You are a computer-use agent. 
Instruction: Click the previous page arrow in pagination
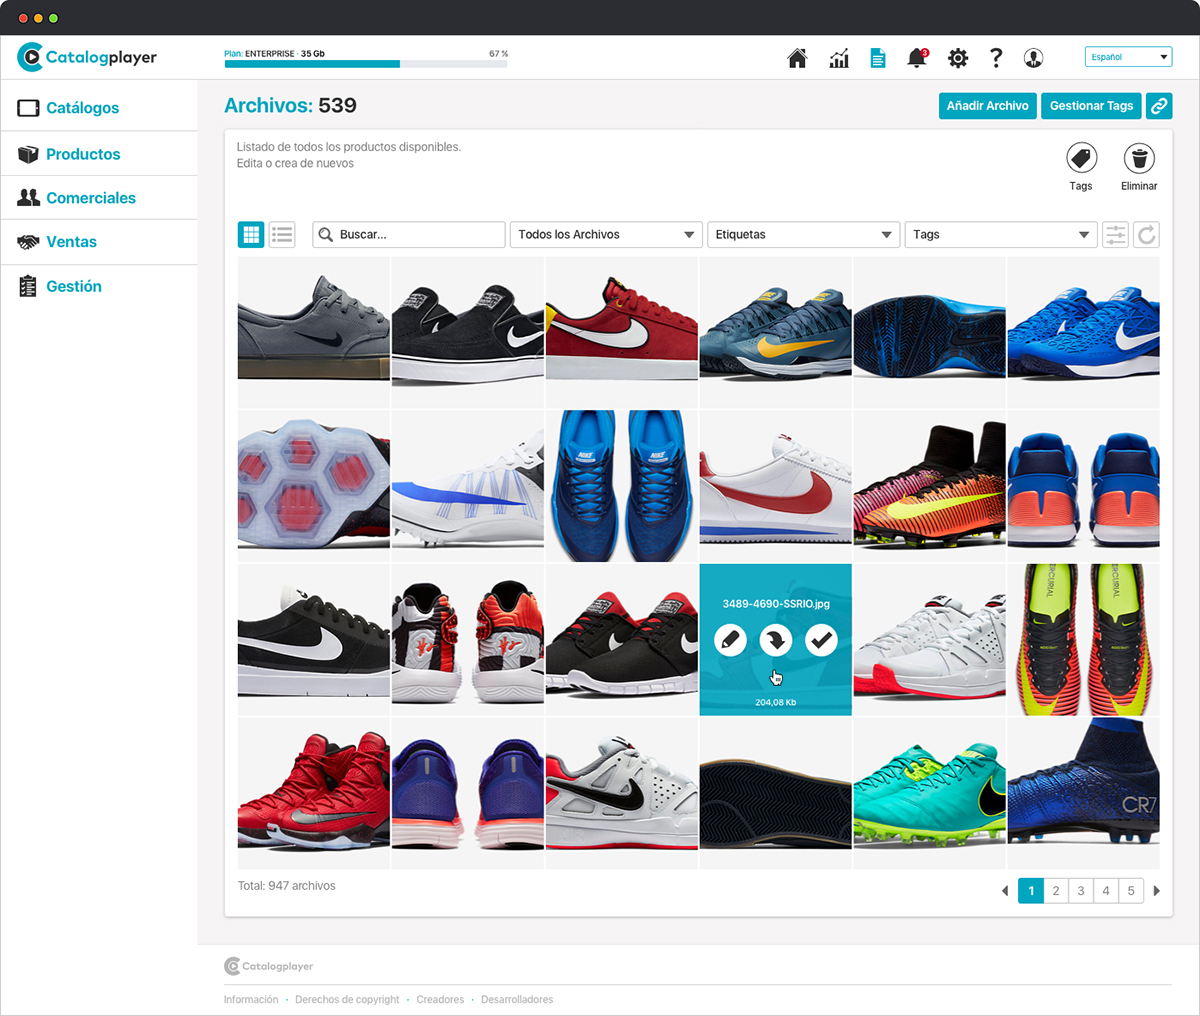pyautogui.click(x=1005, y=891)
